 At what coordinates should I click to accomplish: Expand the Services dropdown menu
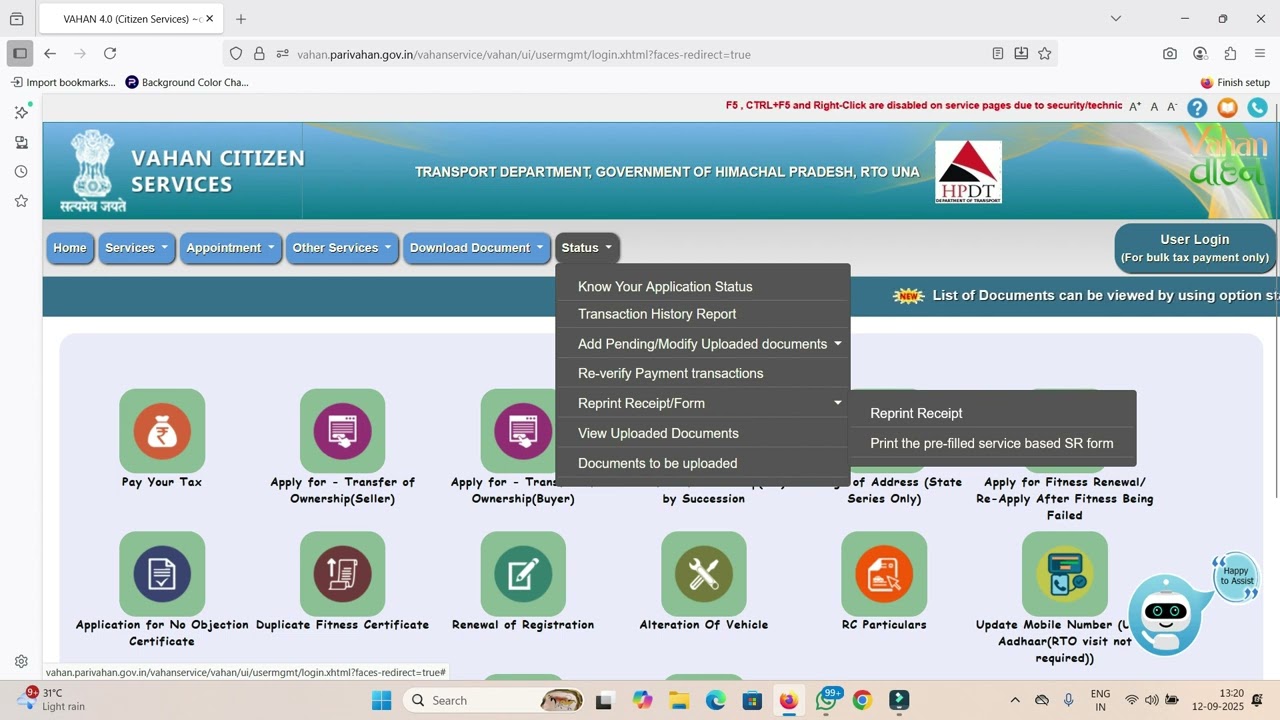(x=137, y=248)
